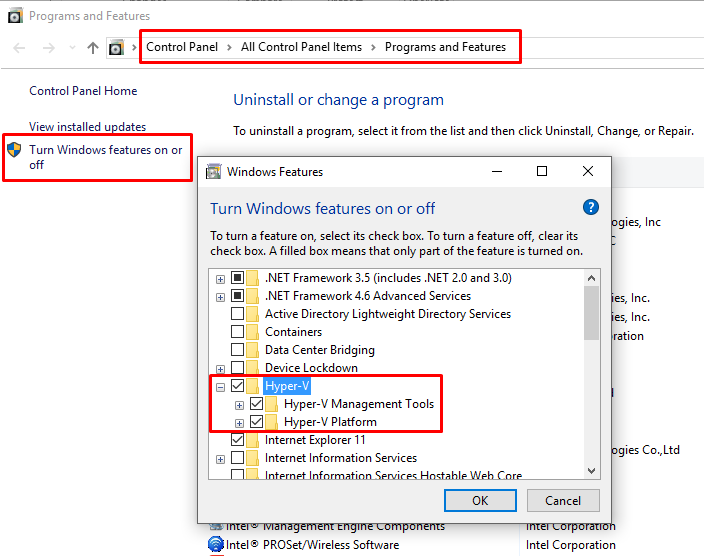Click folder icon next to Internet Explorer 11

coord(253,439)
